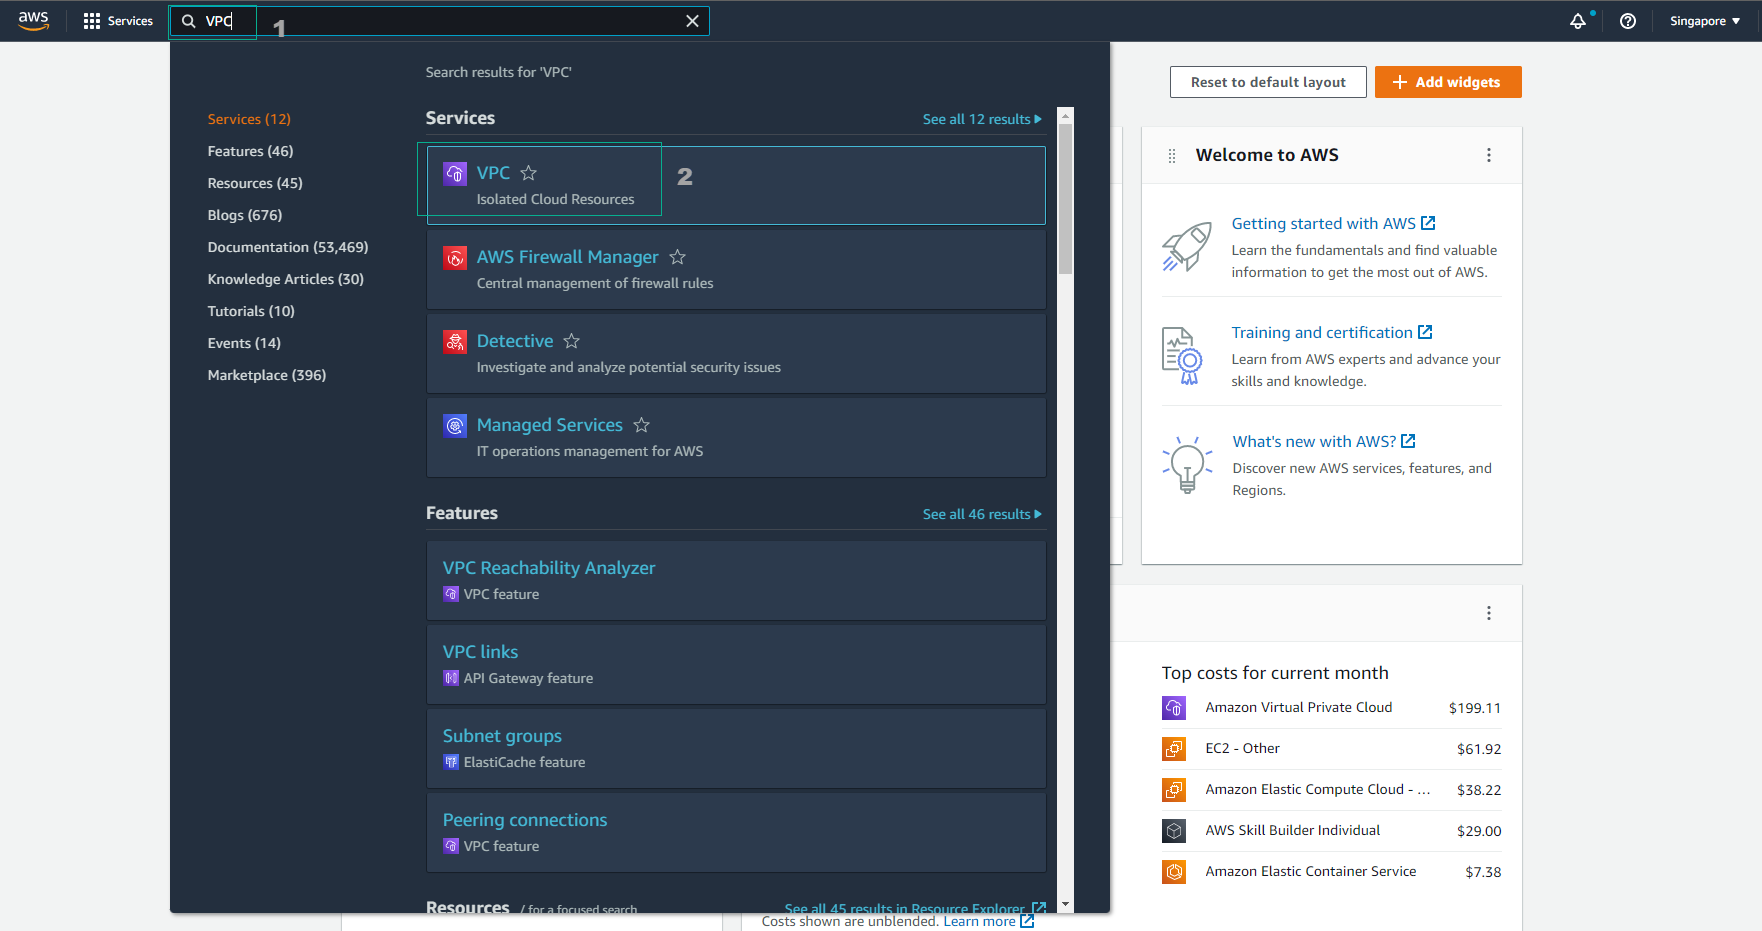Favorite AWS Firewall Manager star
The width and height of the screenshot is (1762, 931).
click(x=677, y=257)
